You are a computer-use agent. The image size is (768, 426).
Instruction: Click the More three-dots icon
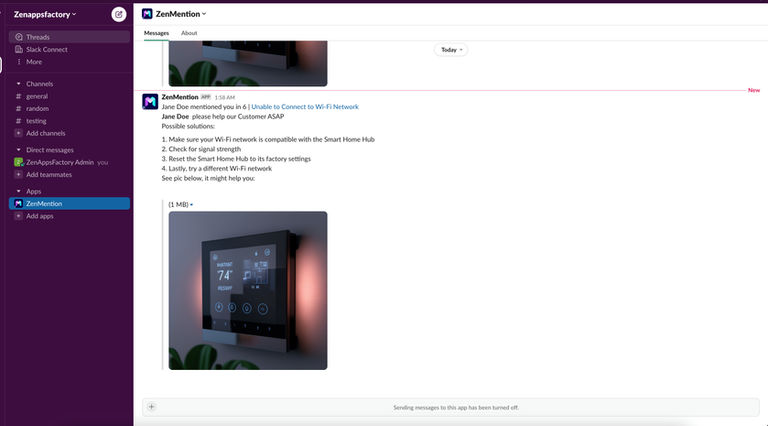(x=19, y=62)
